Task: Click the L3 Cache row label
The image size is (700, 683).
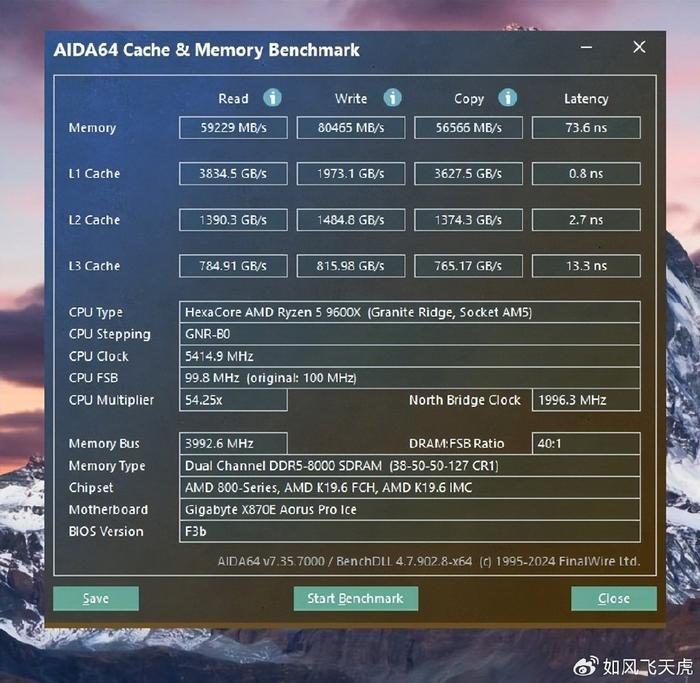Action: coord(94,266)
